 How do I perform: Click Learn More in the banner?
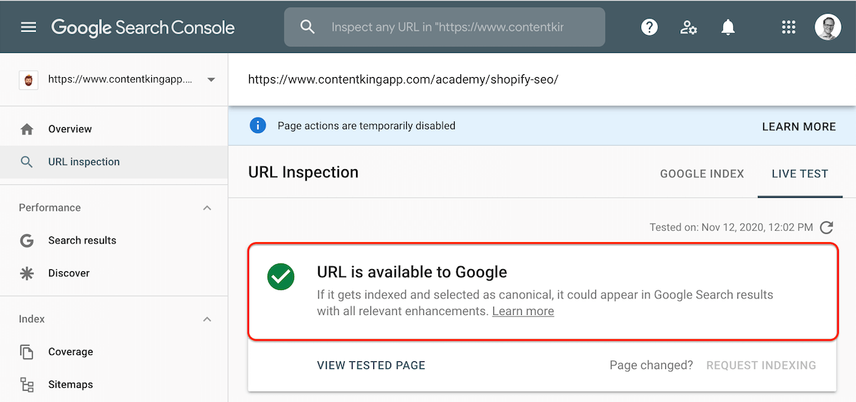[799, 127]
